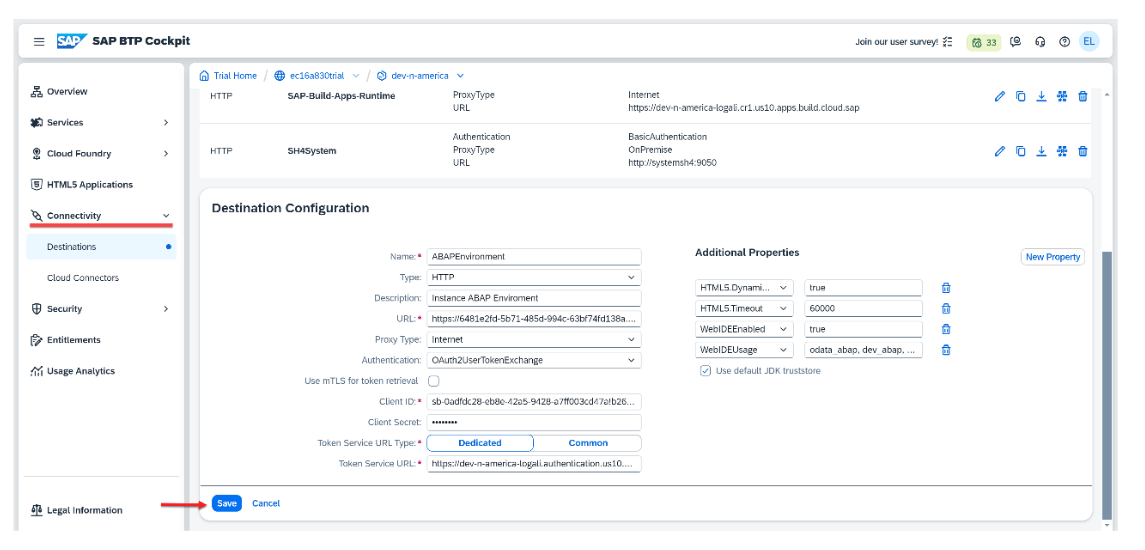Select Common token service URL type
The image size is (1145, 550).
(588, 443)
